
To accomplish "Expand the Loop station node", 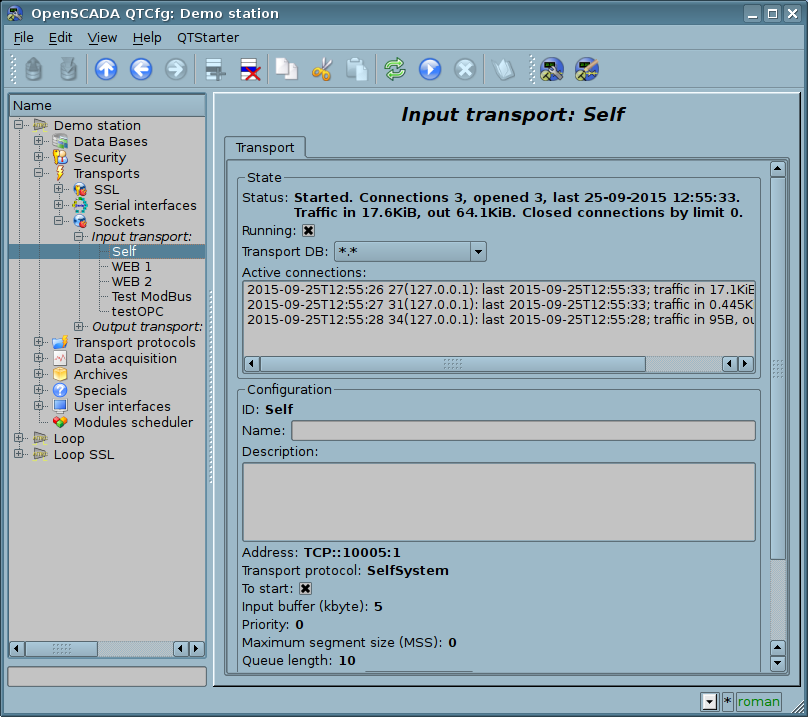I will pyautogui.click(x=19, y=438).
